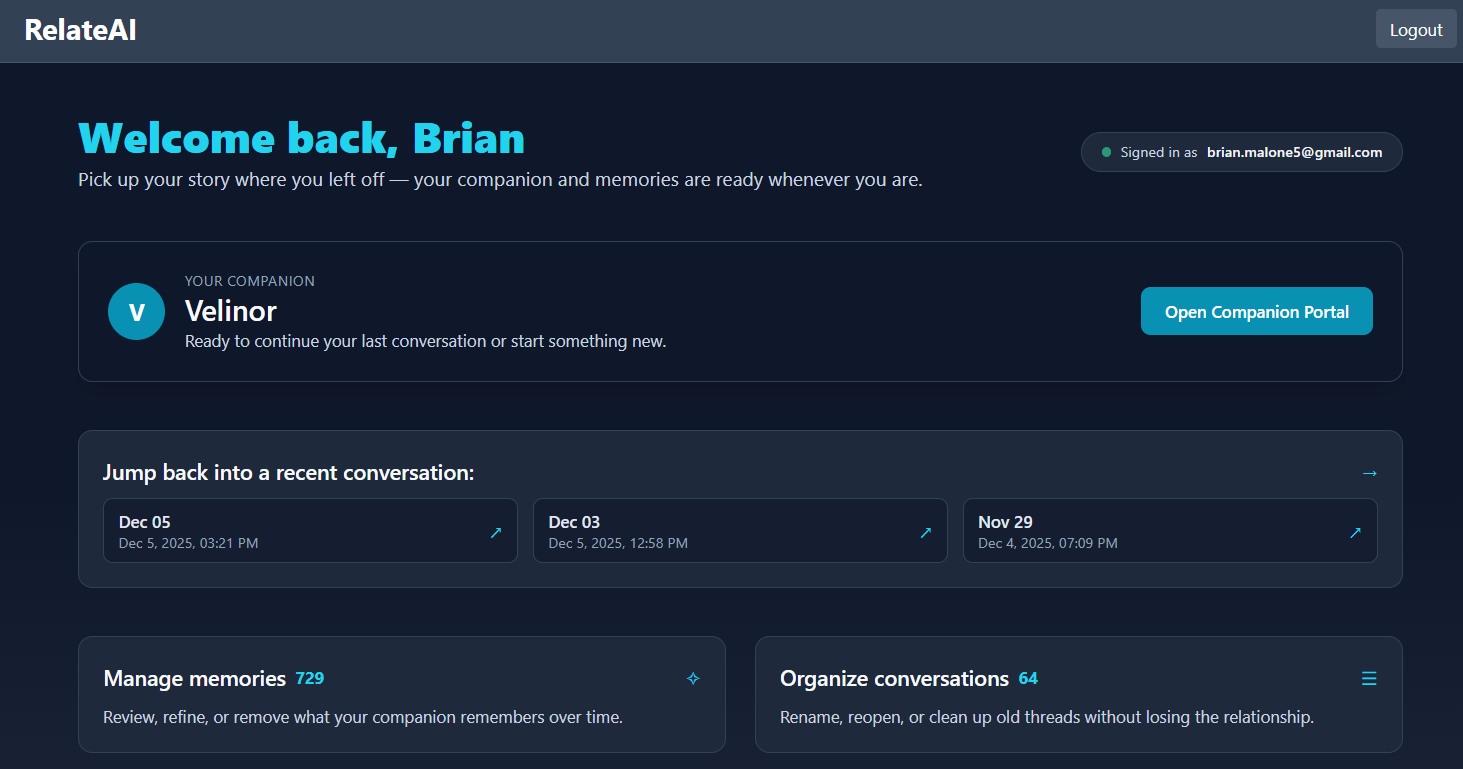Viewport: 1463px width, 769px height.
Task: Click the "Dec 5, 2025, 03:21 PM" timestamp
Action: coord(188,543)
